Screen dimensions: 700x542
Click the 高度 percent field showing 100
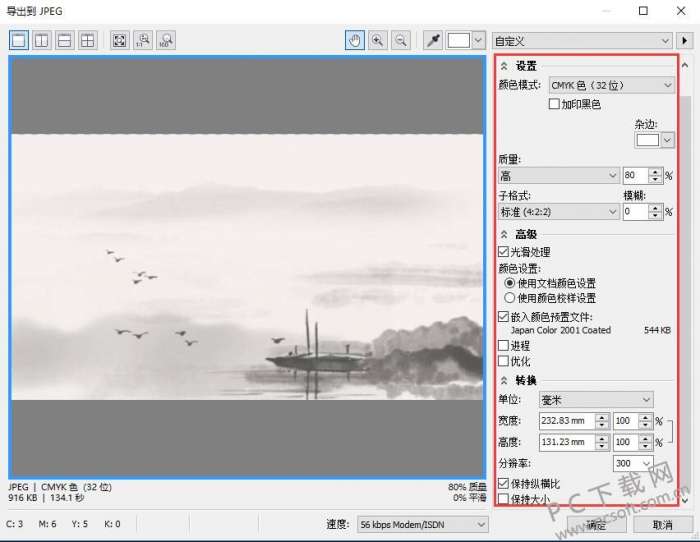(x=625, y=442)
